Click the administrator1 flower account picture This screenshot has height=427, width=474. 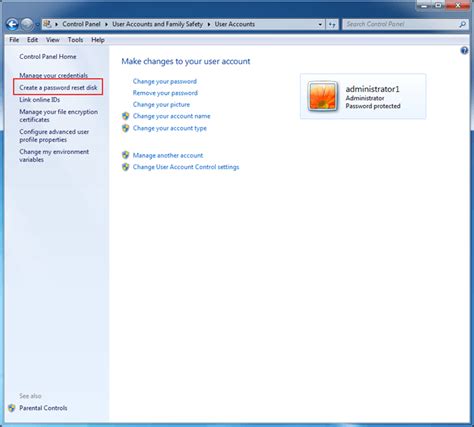322,96
